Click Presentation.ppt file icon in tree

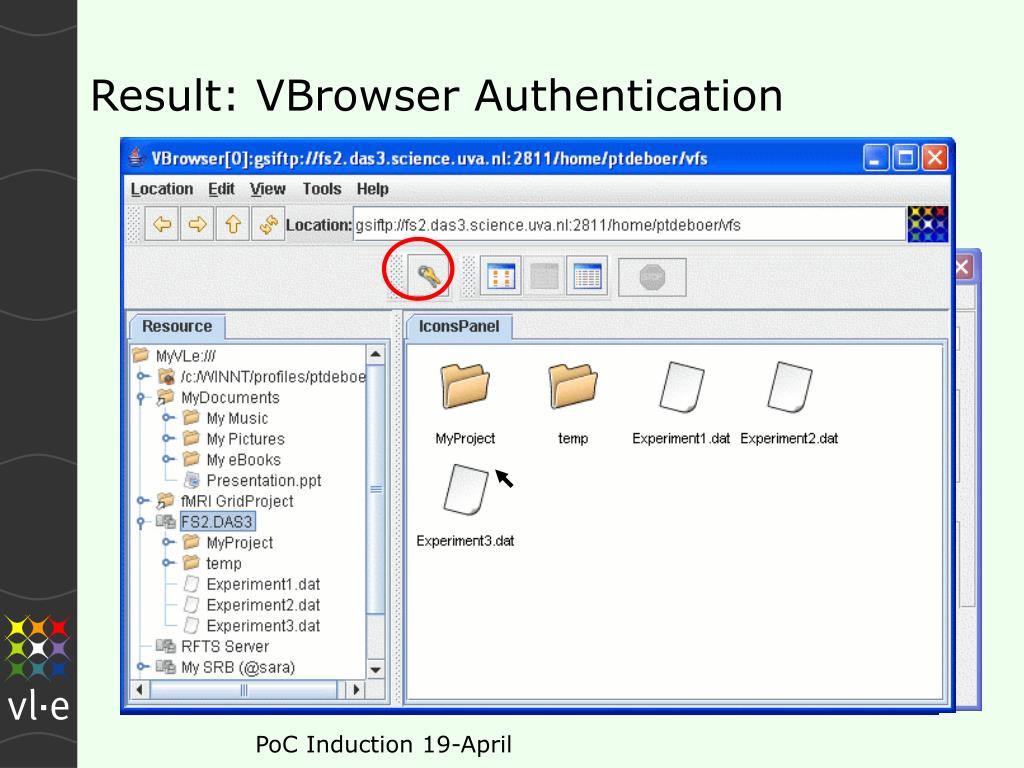pos(191,480)
